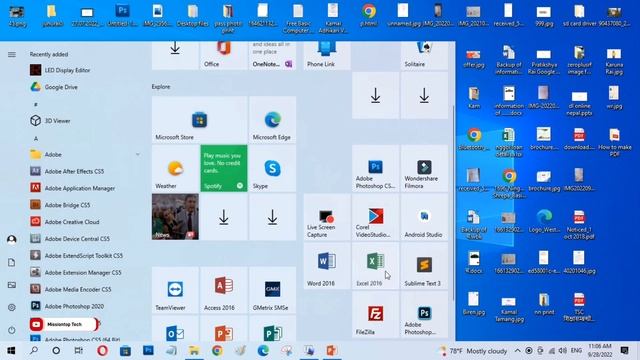
Task: Open Adobe Application Manager
Action: (x=85, y=188)
